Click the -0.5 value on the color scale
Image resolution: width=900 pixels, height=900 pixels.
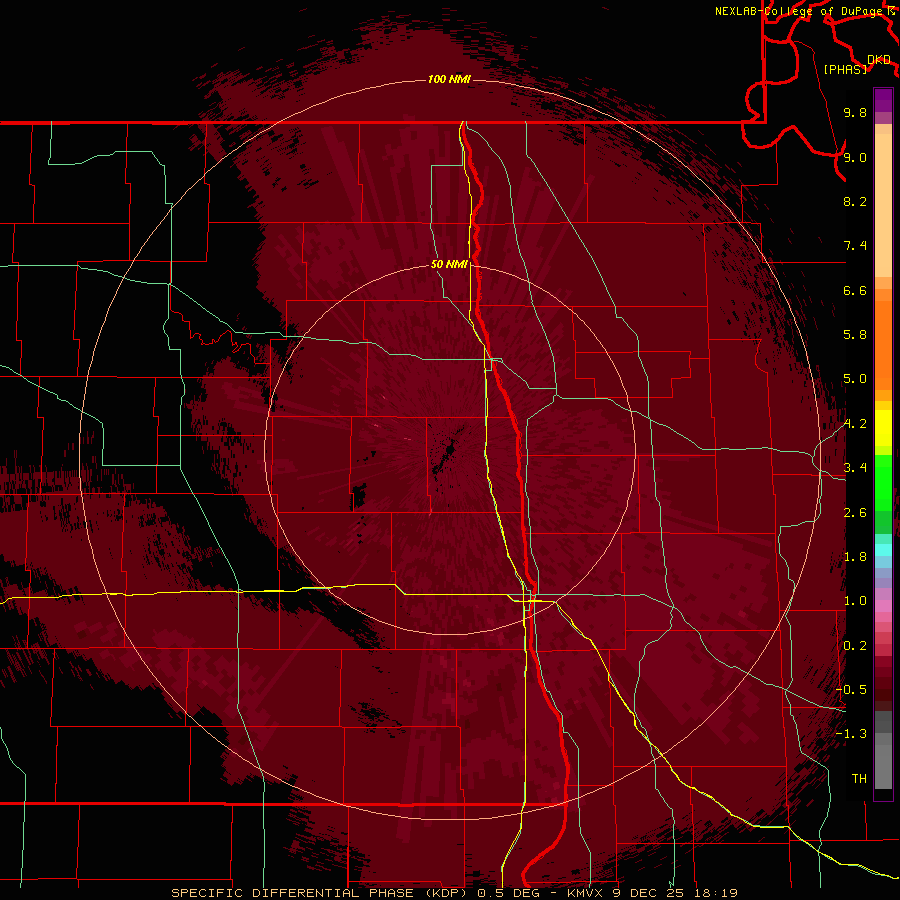coord(851,690)
